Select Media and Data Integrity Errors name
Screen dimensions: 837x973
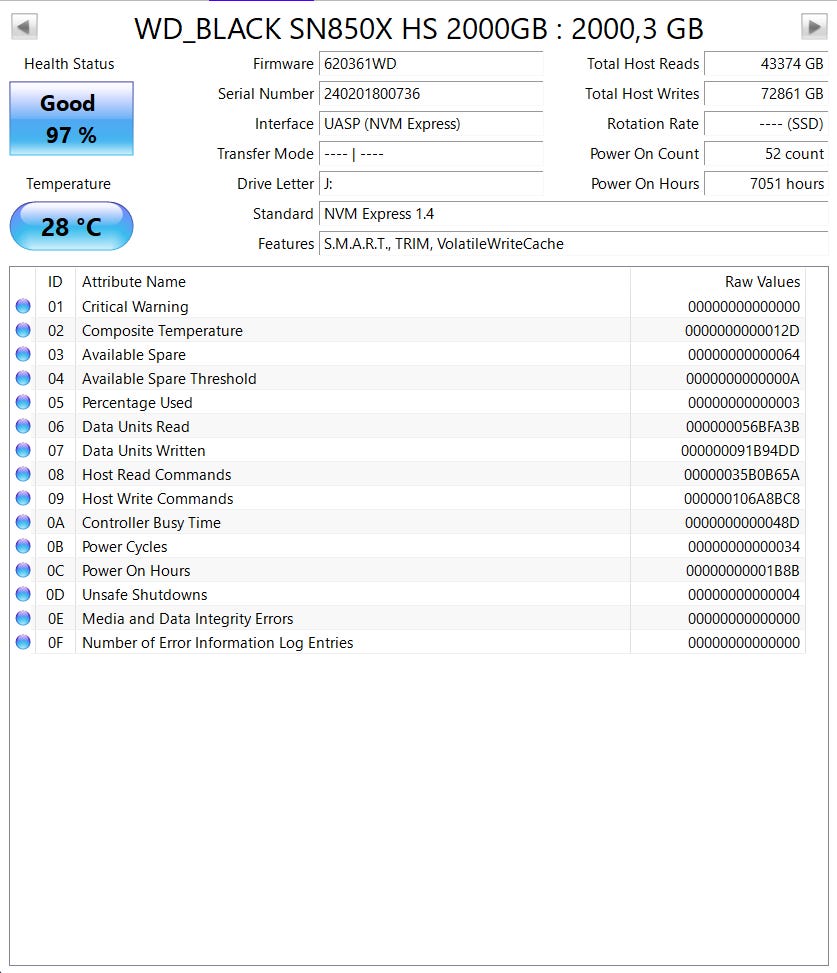tap(188, 619)
